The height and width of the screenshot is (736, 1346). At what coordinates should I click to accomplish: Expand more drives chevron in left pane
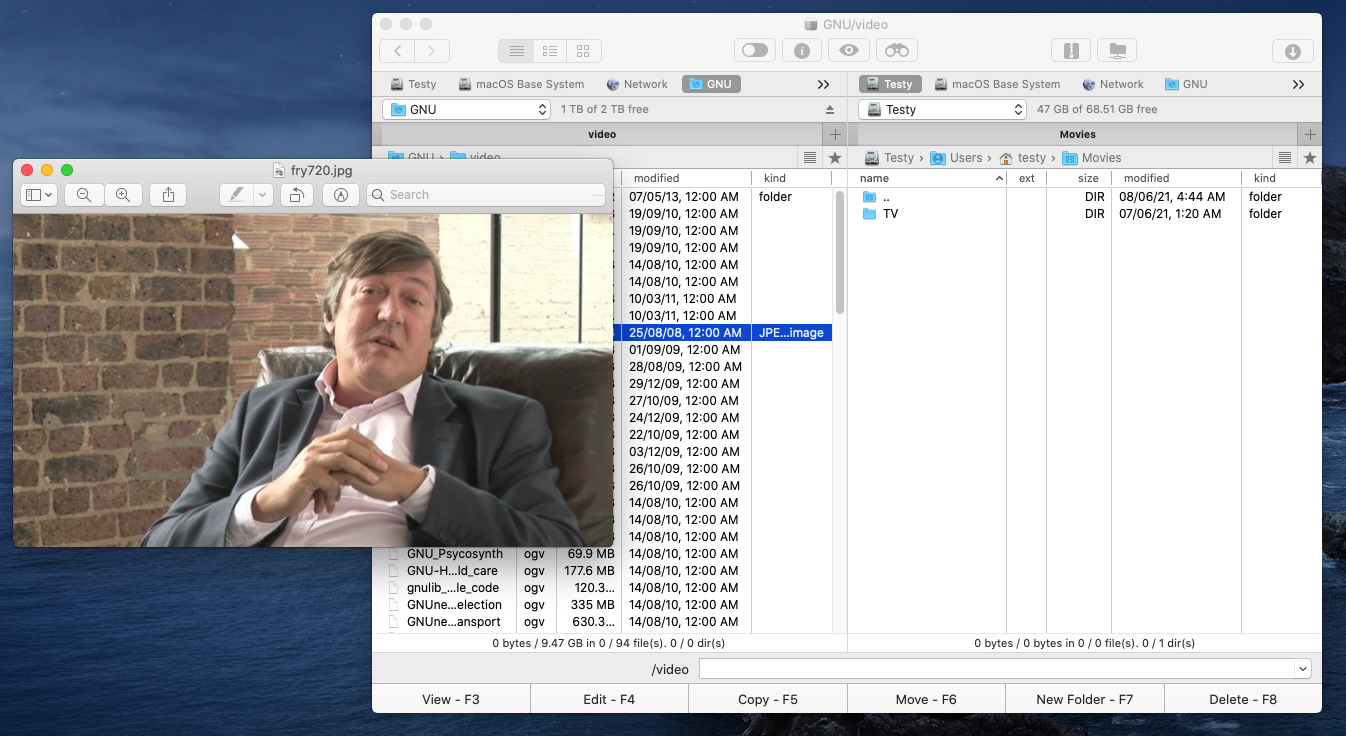pos(824,84)
